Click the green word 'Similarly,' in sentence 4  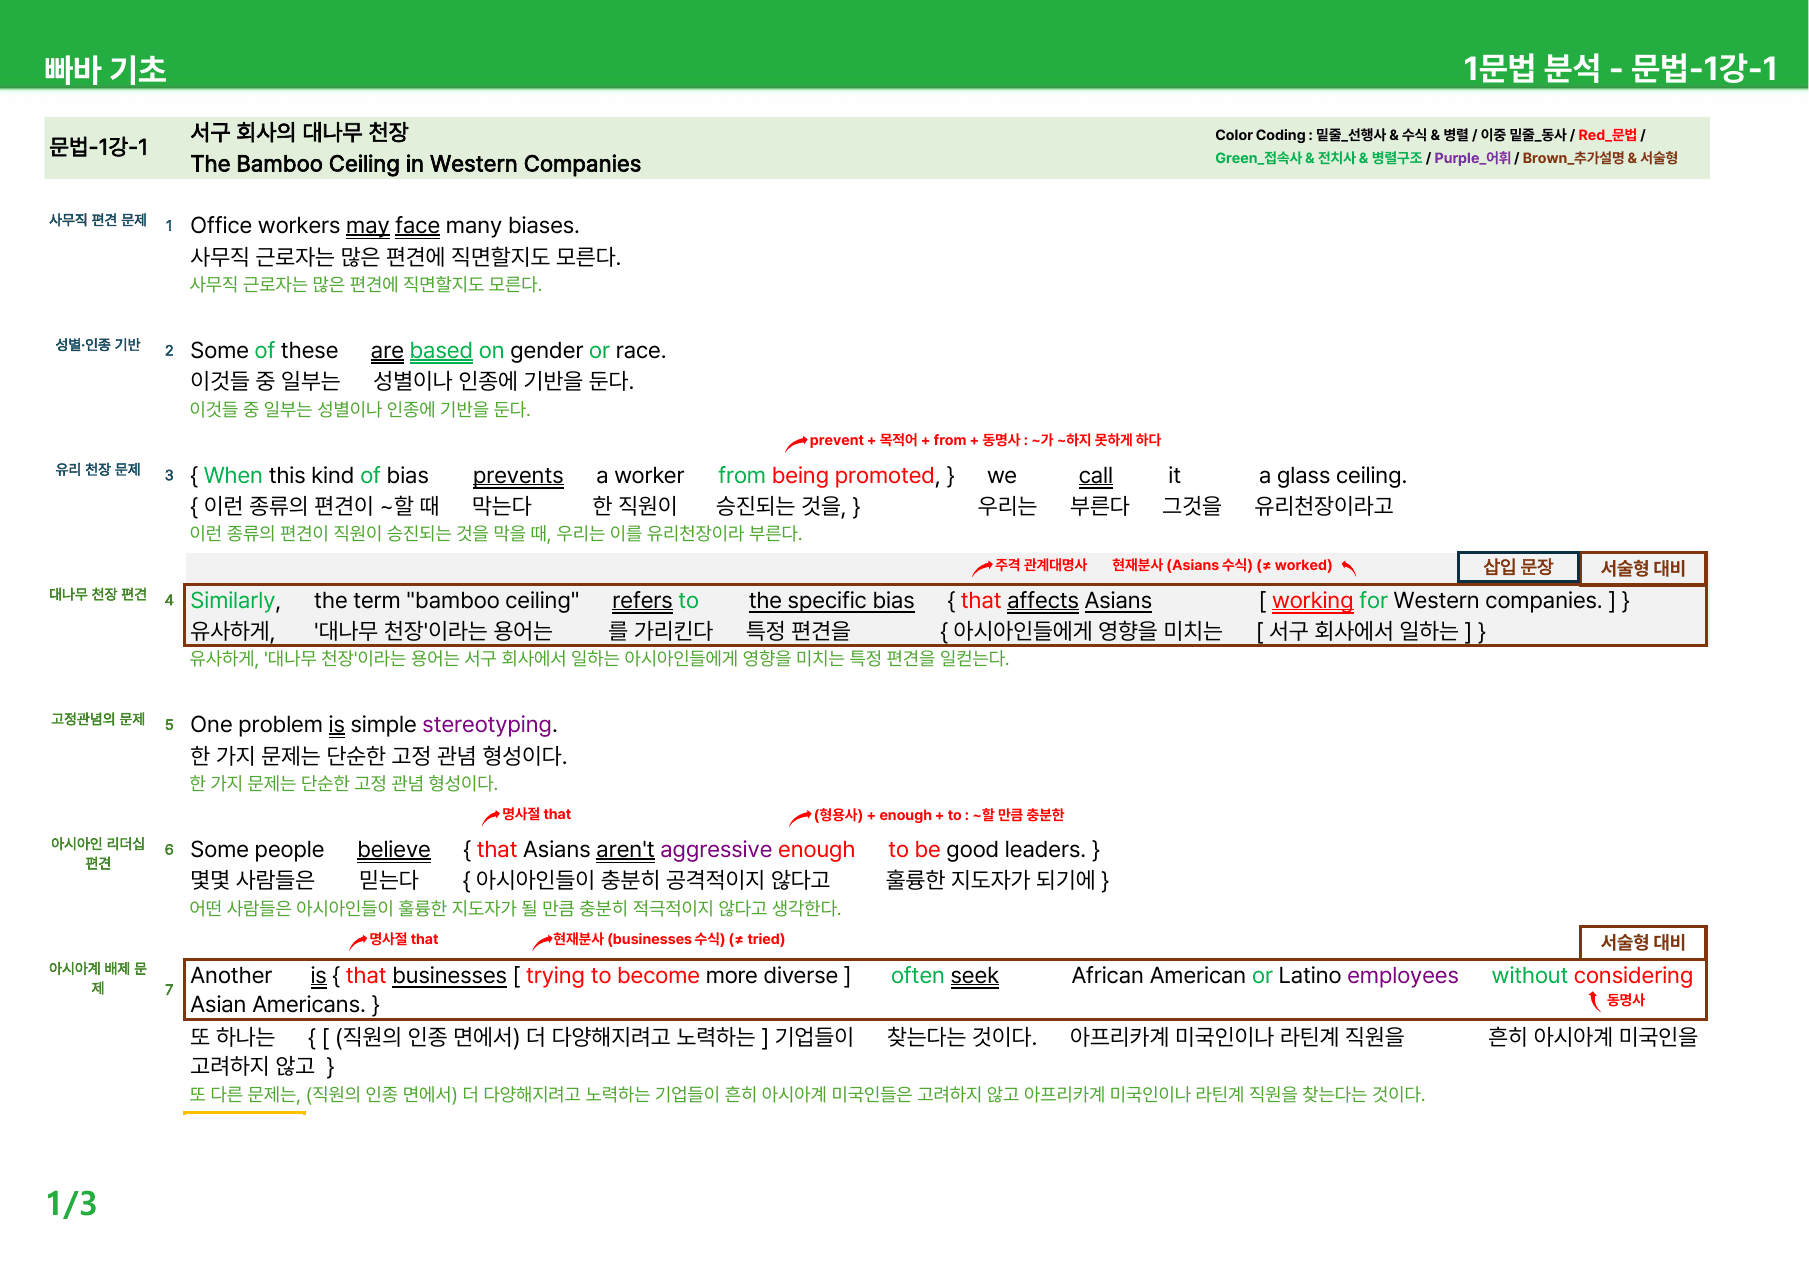[x=236, y=601]
